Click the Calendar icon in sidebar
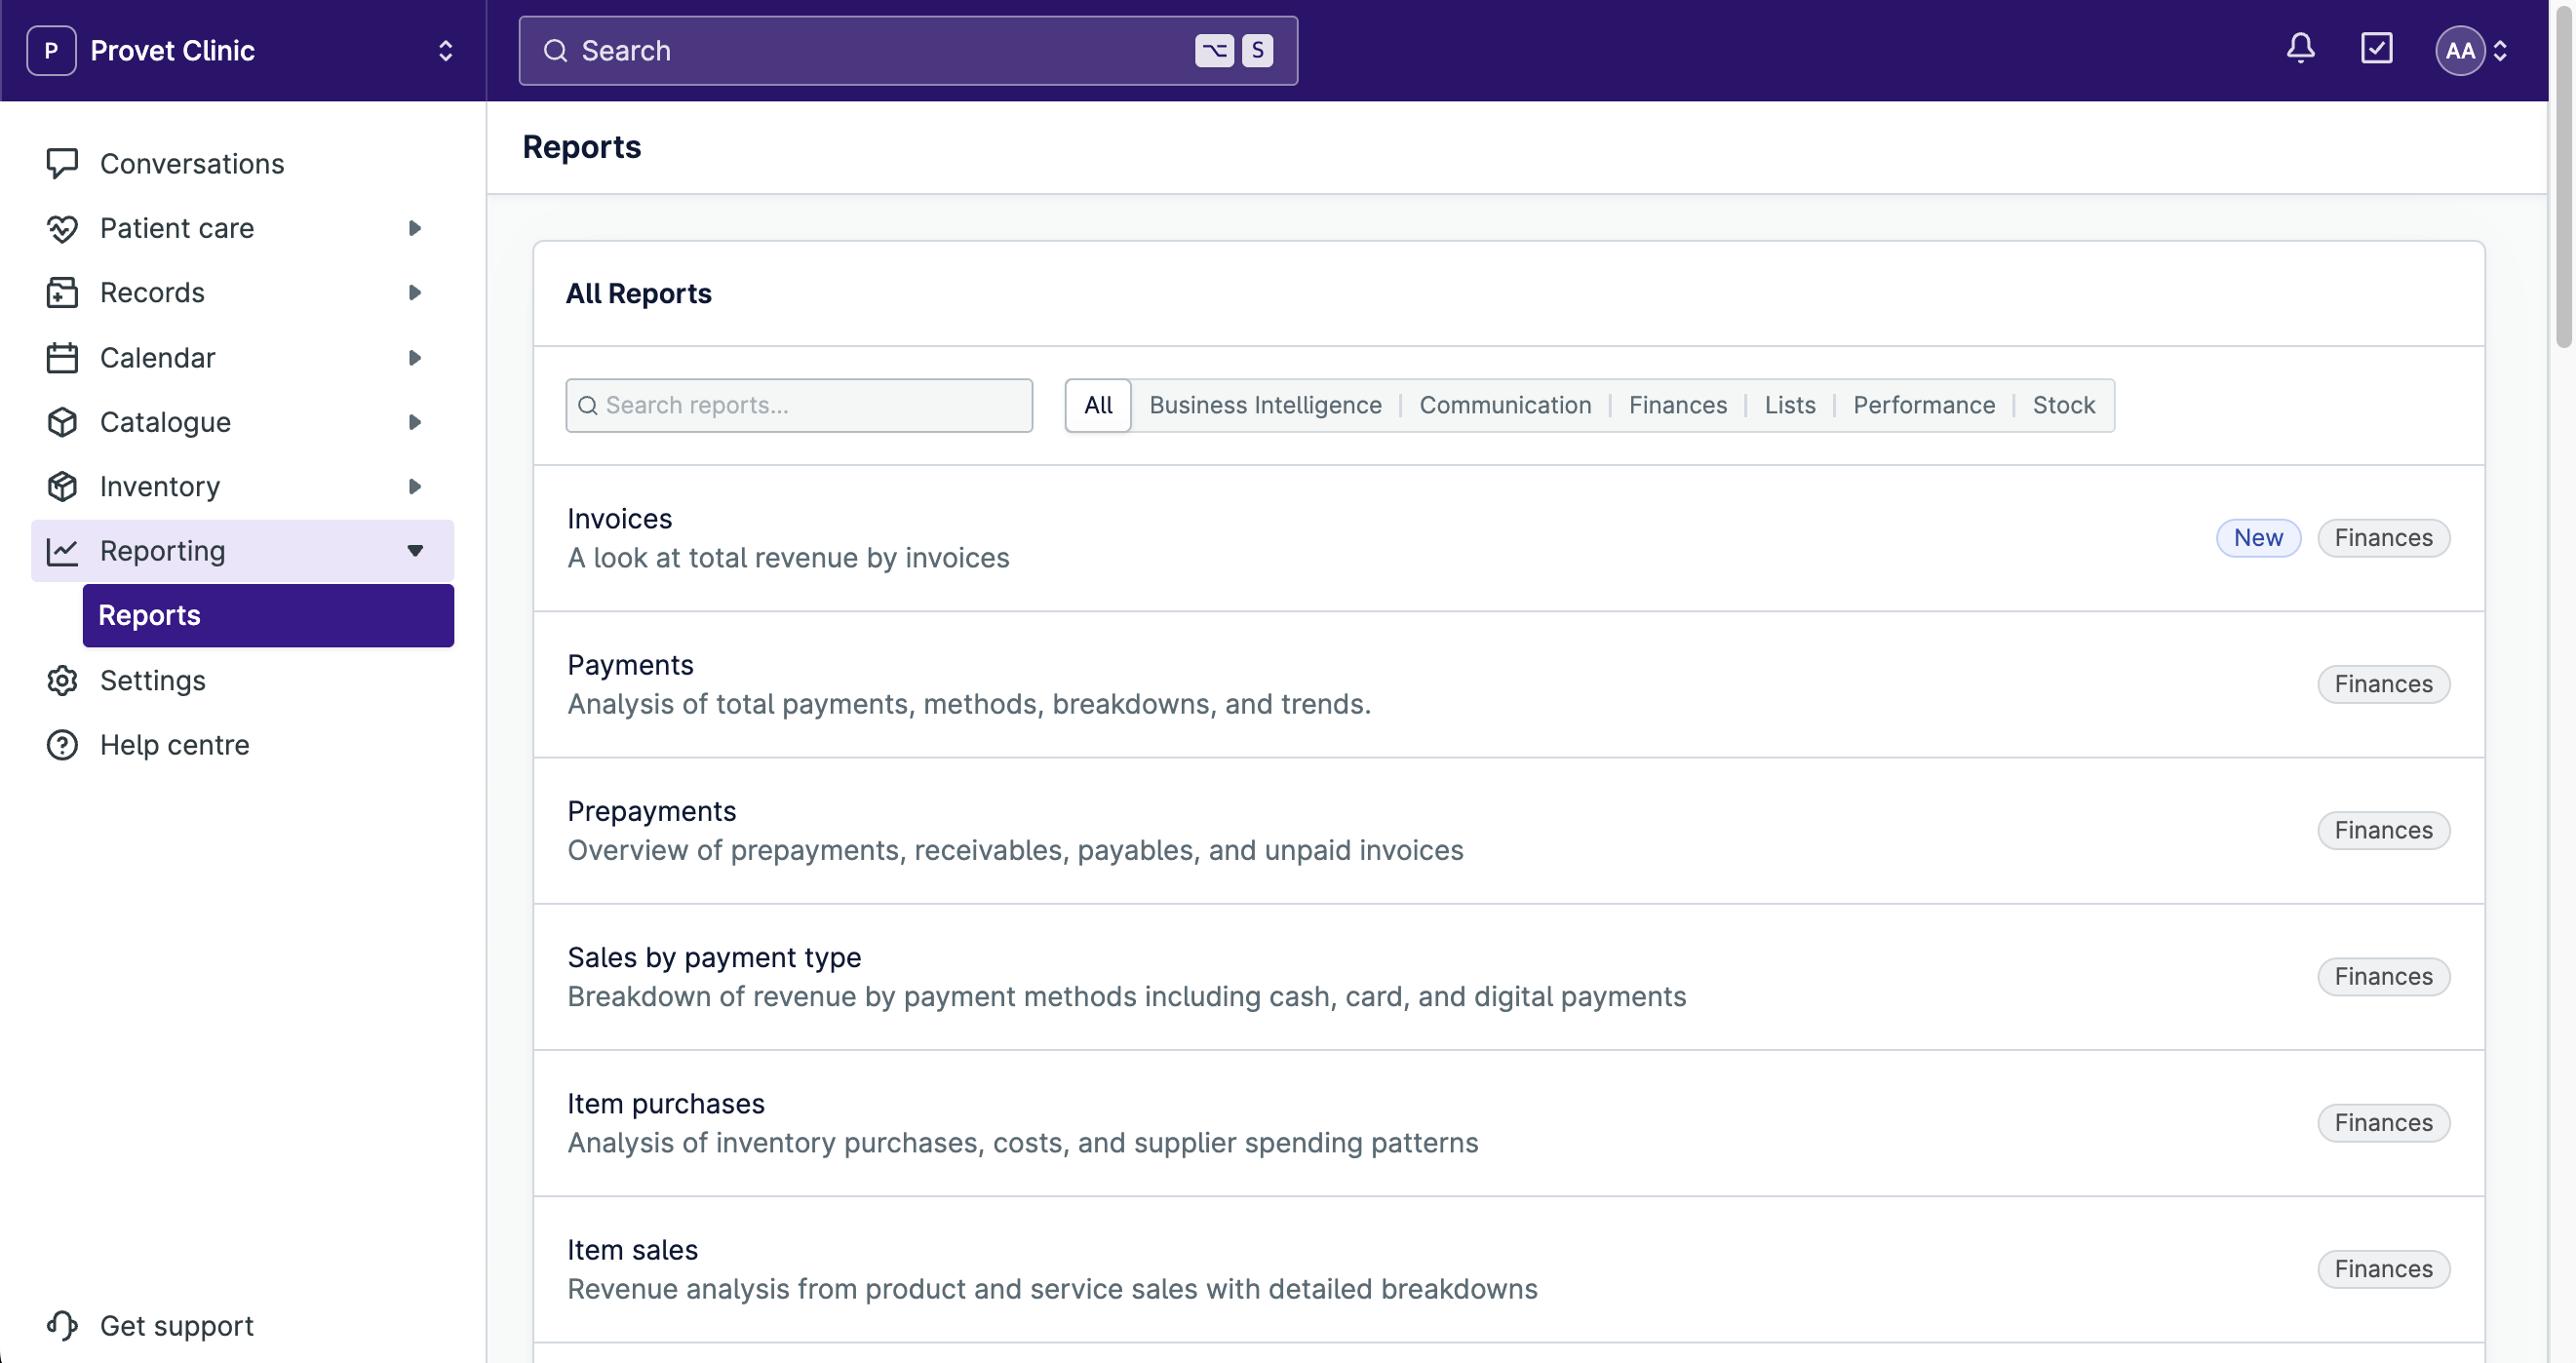Viewport: 2576px width, 1363px height. tap(62, 357)
